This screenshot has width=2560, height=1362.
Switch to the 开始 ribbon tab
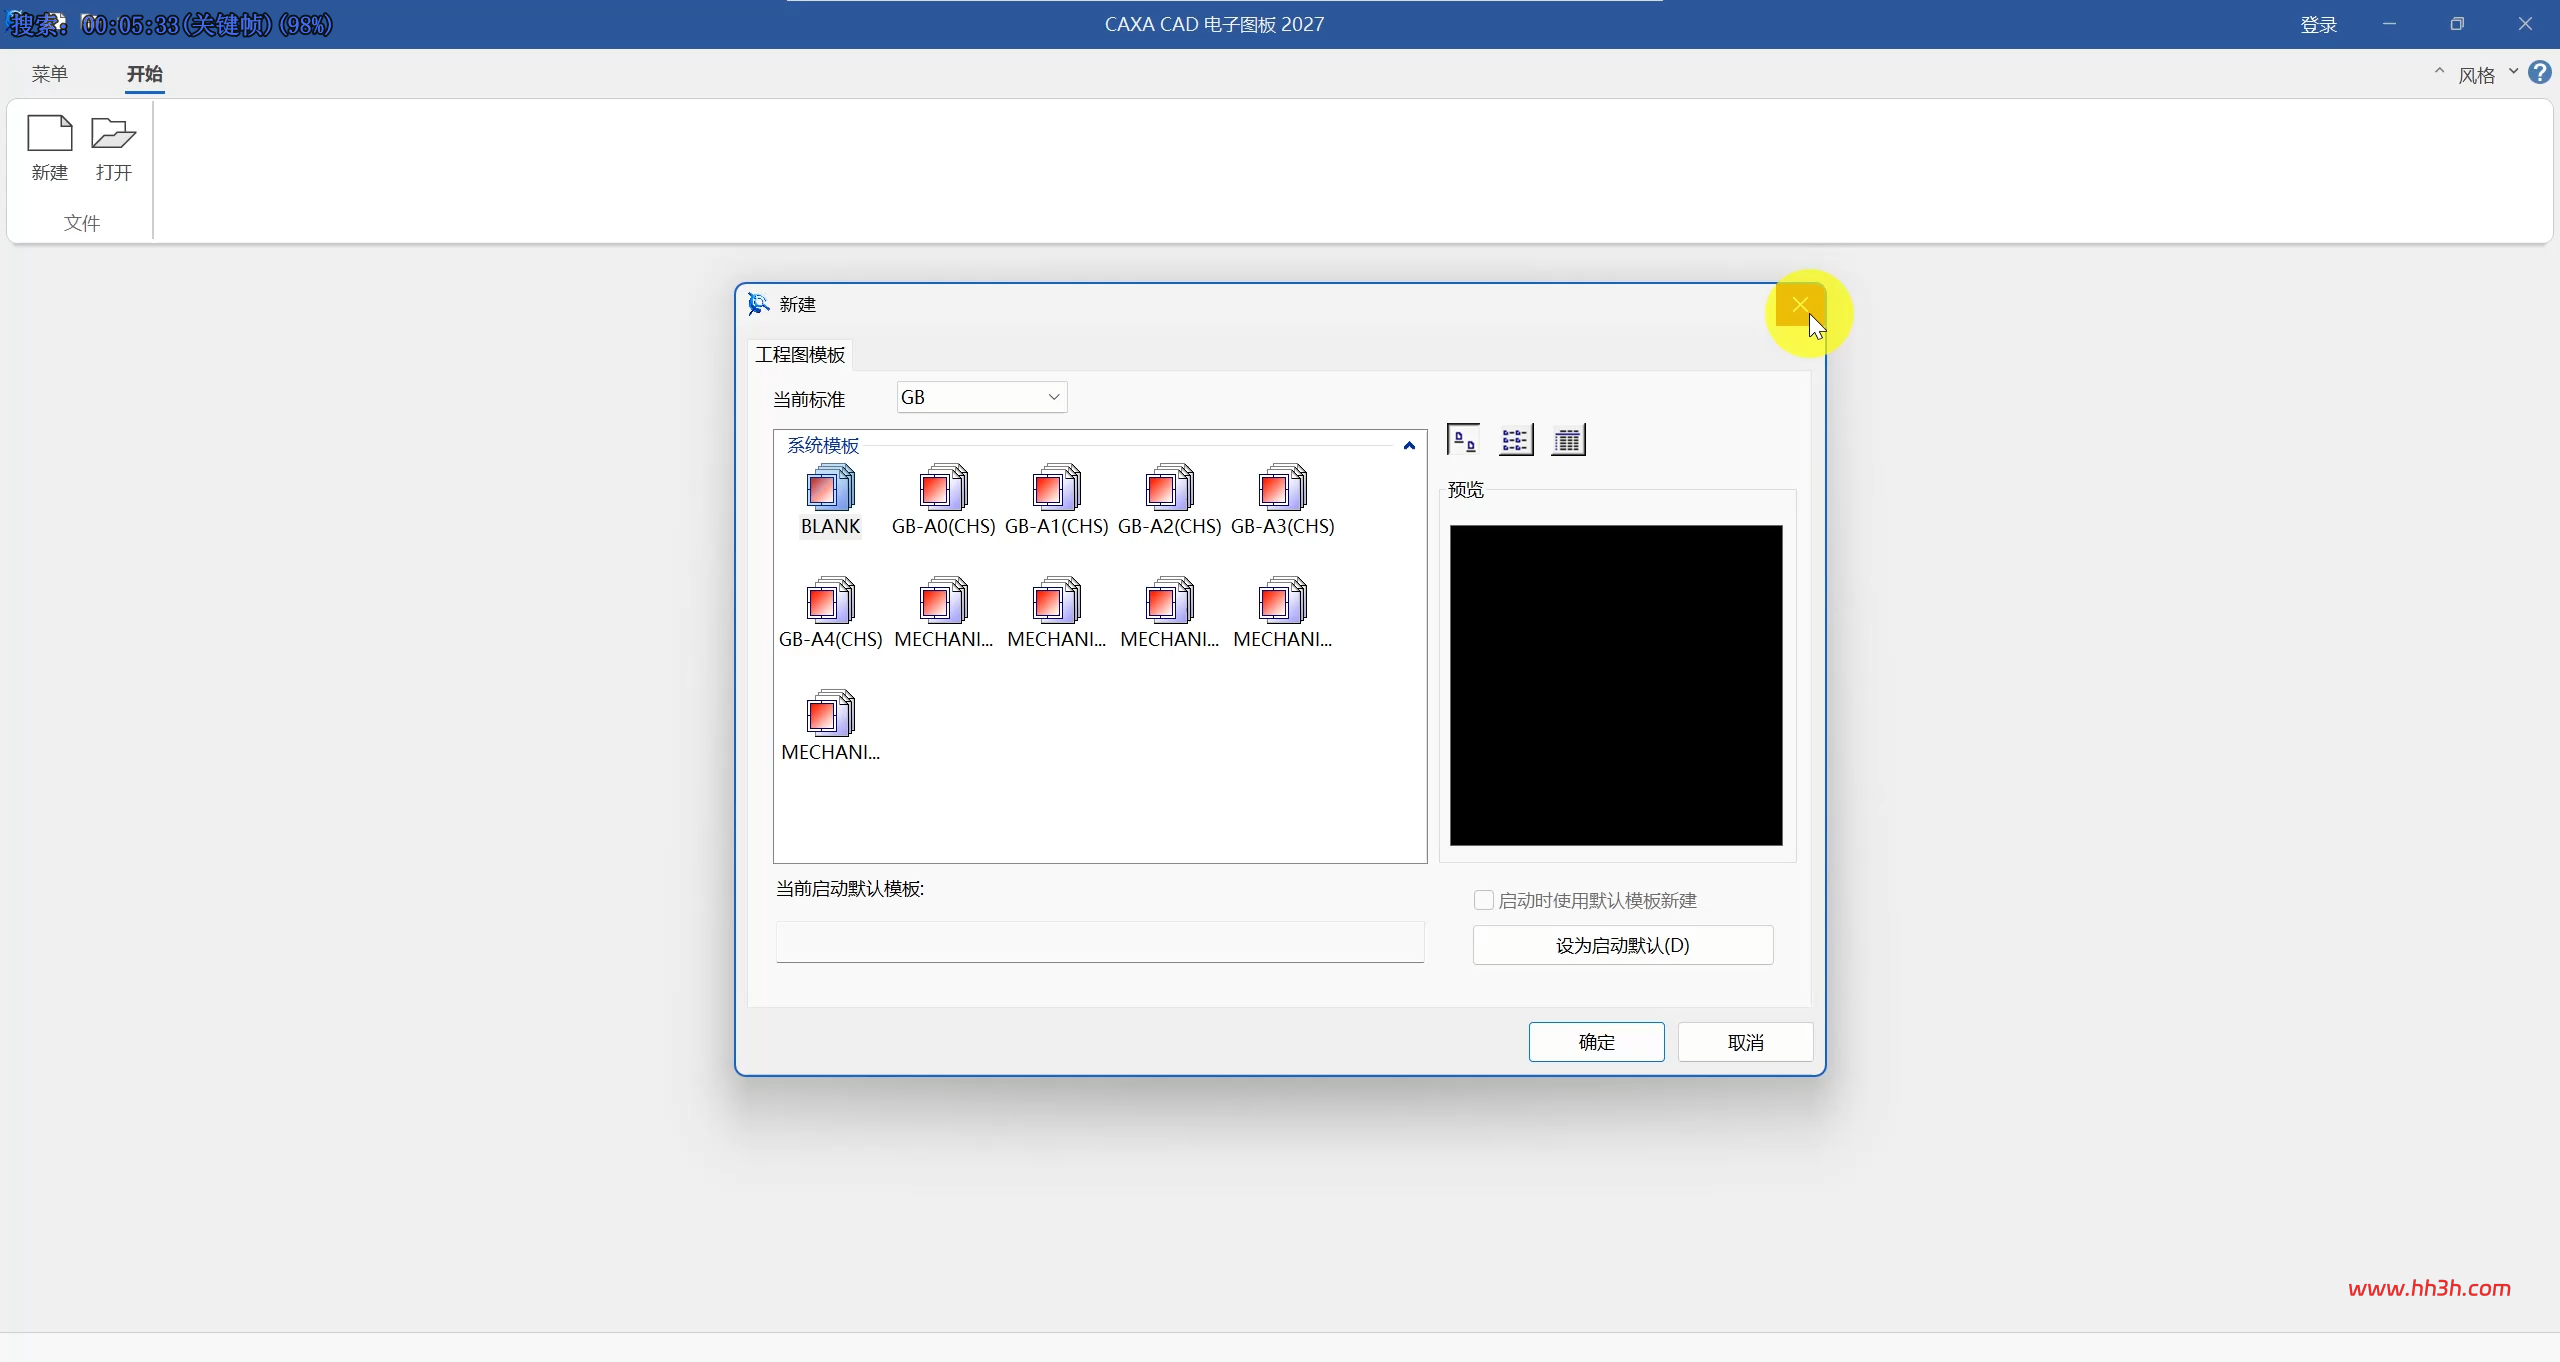(145, 74)
